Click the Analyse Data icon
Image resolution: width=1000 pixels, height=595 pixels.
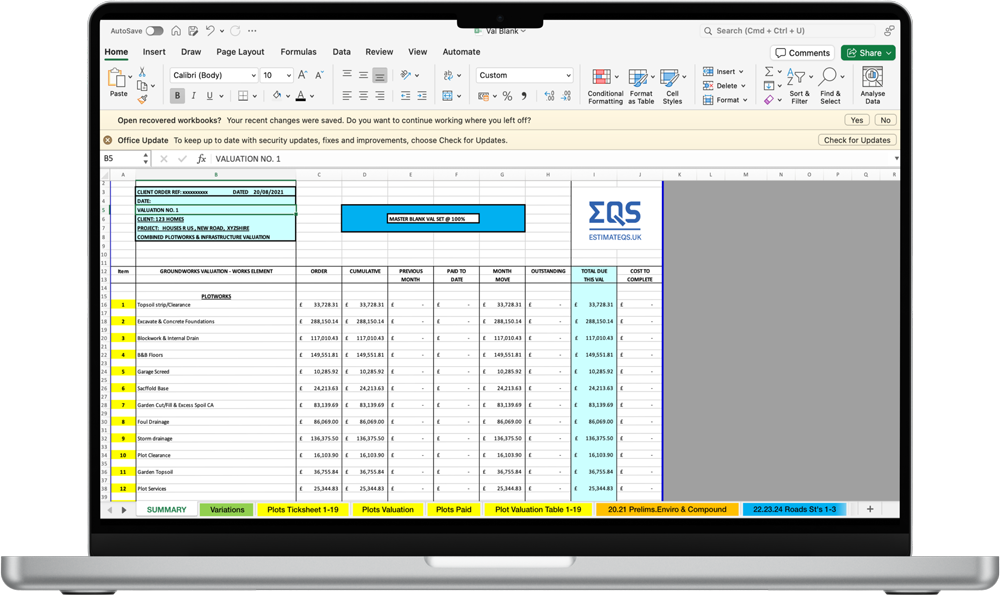[x=872, y=77]
